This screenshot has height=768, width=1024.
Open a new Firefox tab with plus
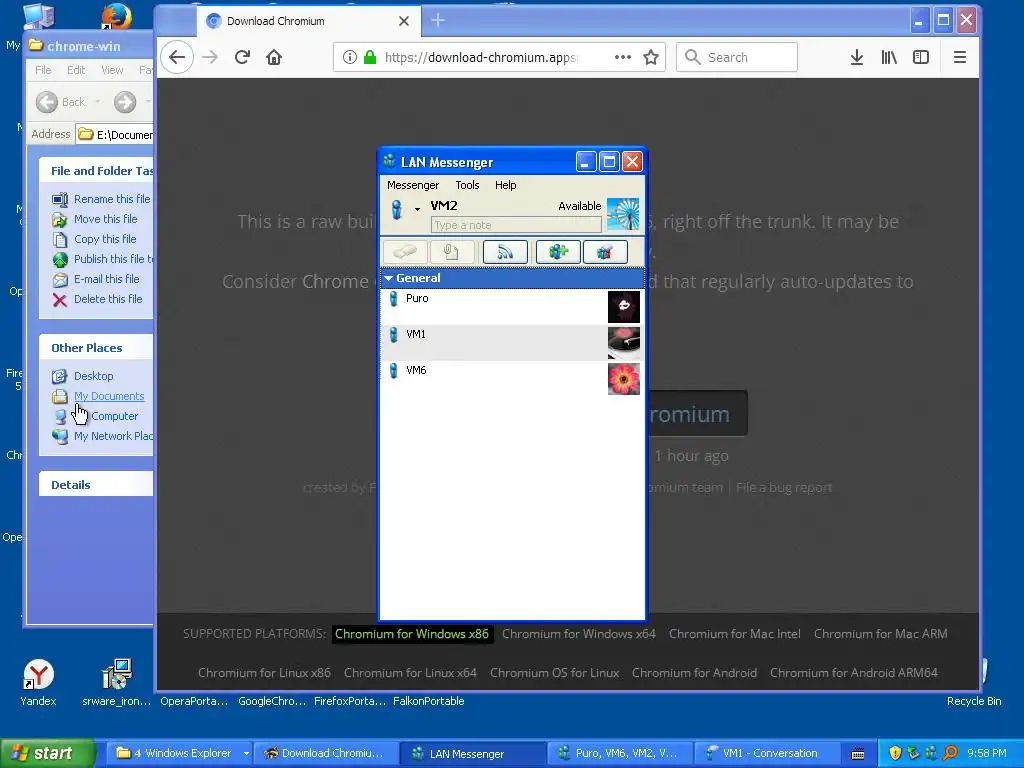438,21
